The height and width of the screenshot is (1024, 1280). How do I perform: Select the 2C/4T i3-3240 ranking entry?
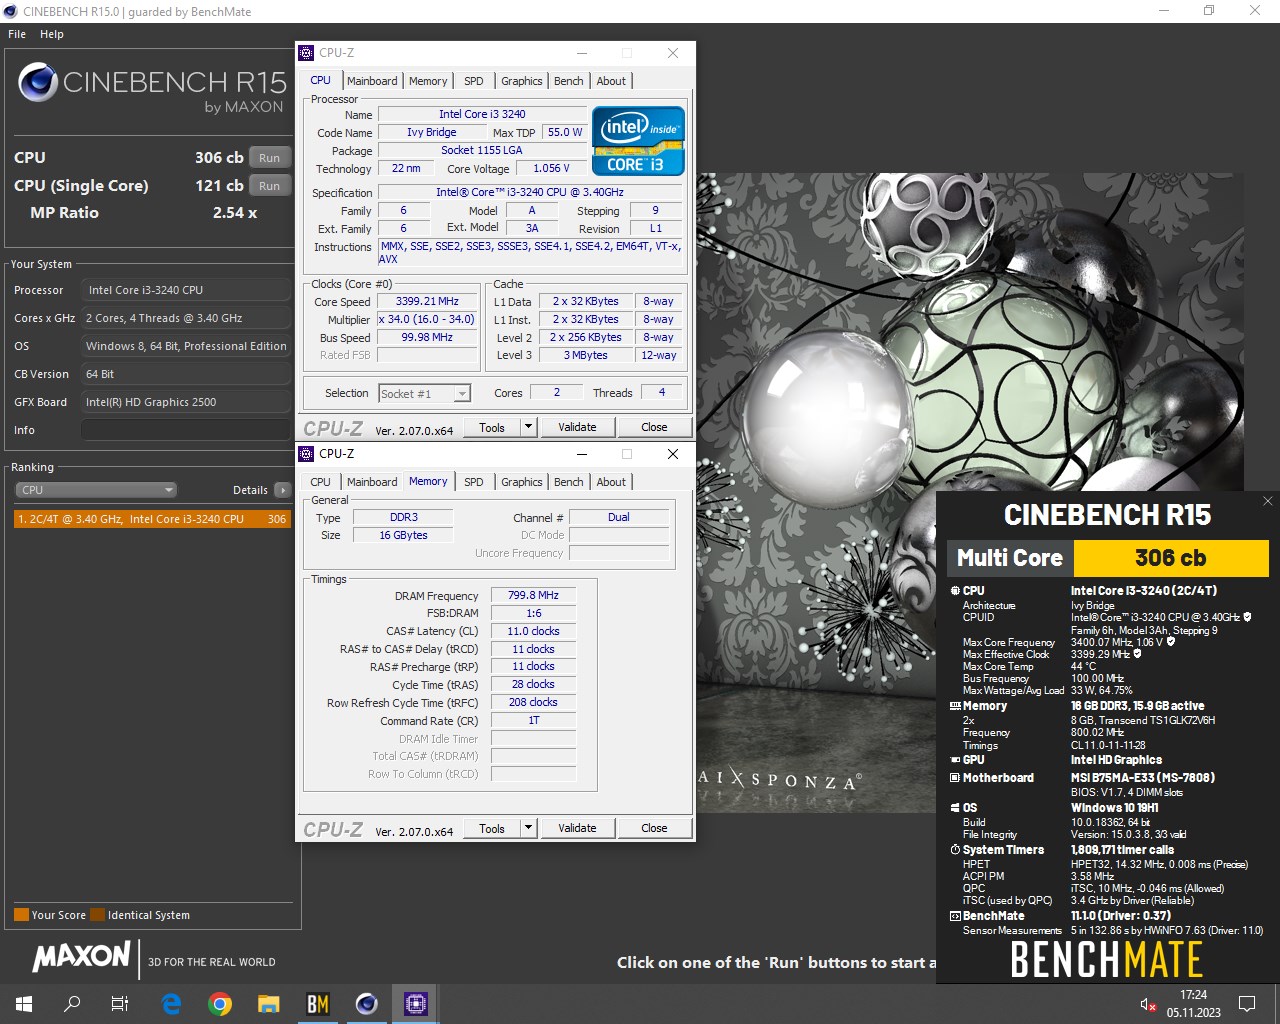(x=152, y=519)
